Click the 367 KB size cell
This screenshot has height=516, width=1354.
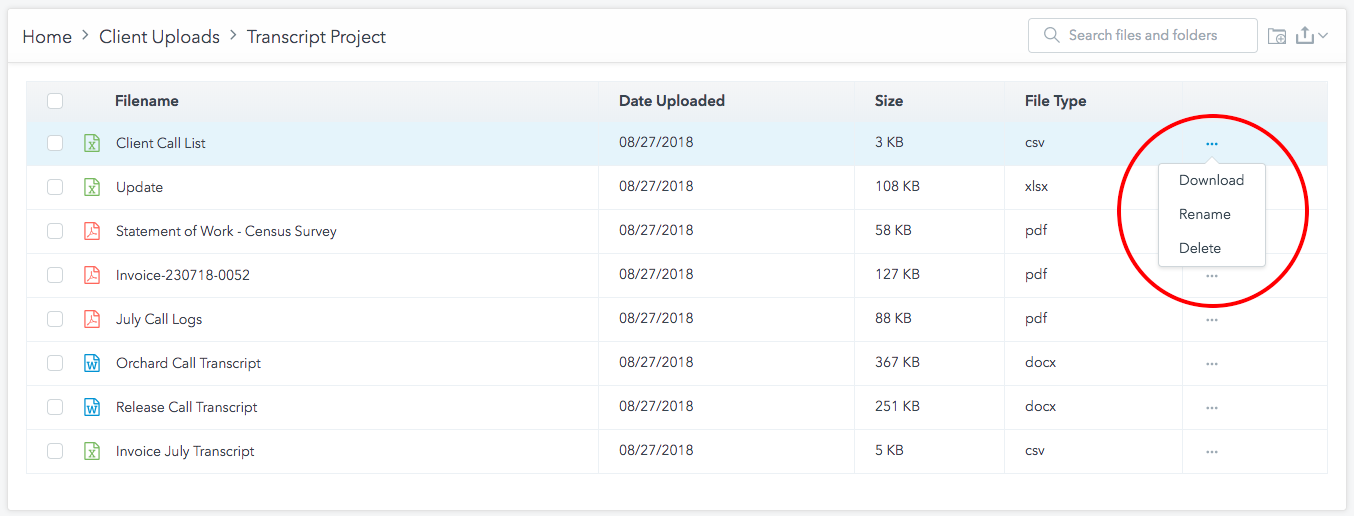[897, 363]
